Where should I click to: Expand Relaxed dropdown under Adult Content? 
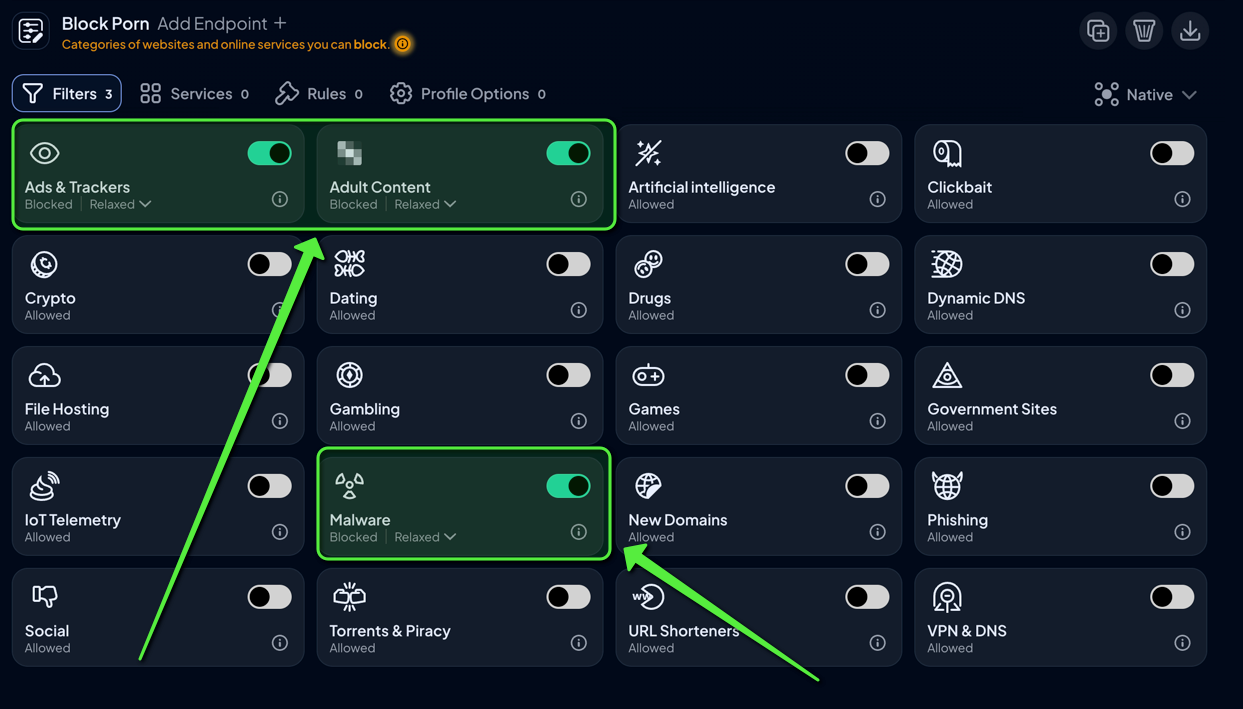pyautogui.click(x=425, y=204)
